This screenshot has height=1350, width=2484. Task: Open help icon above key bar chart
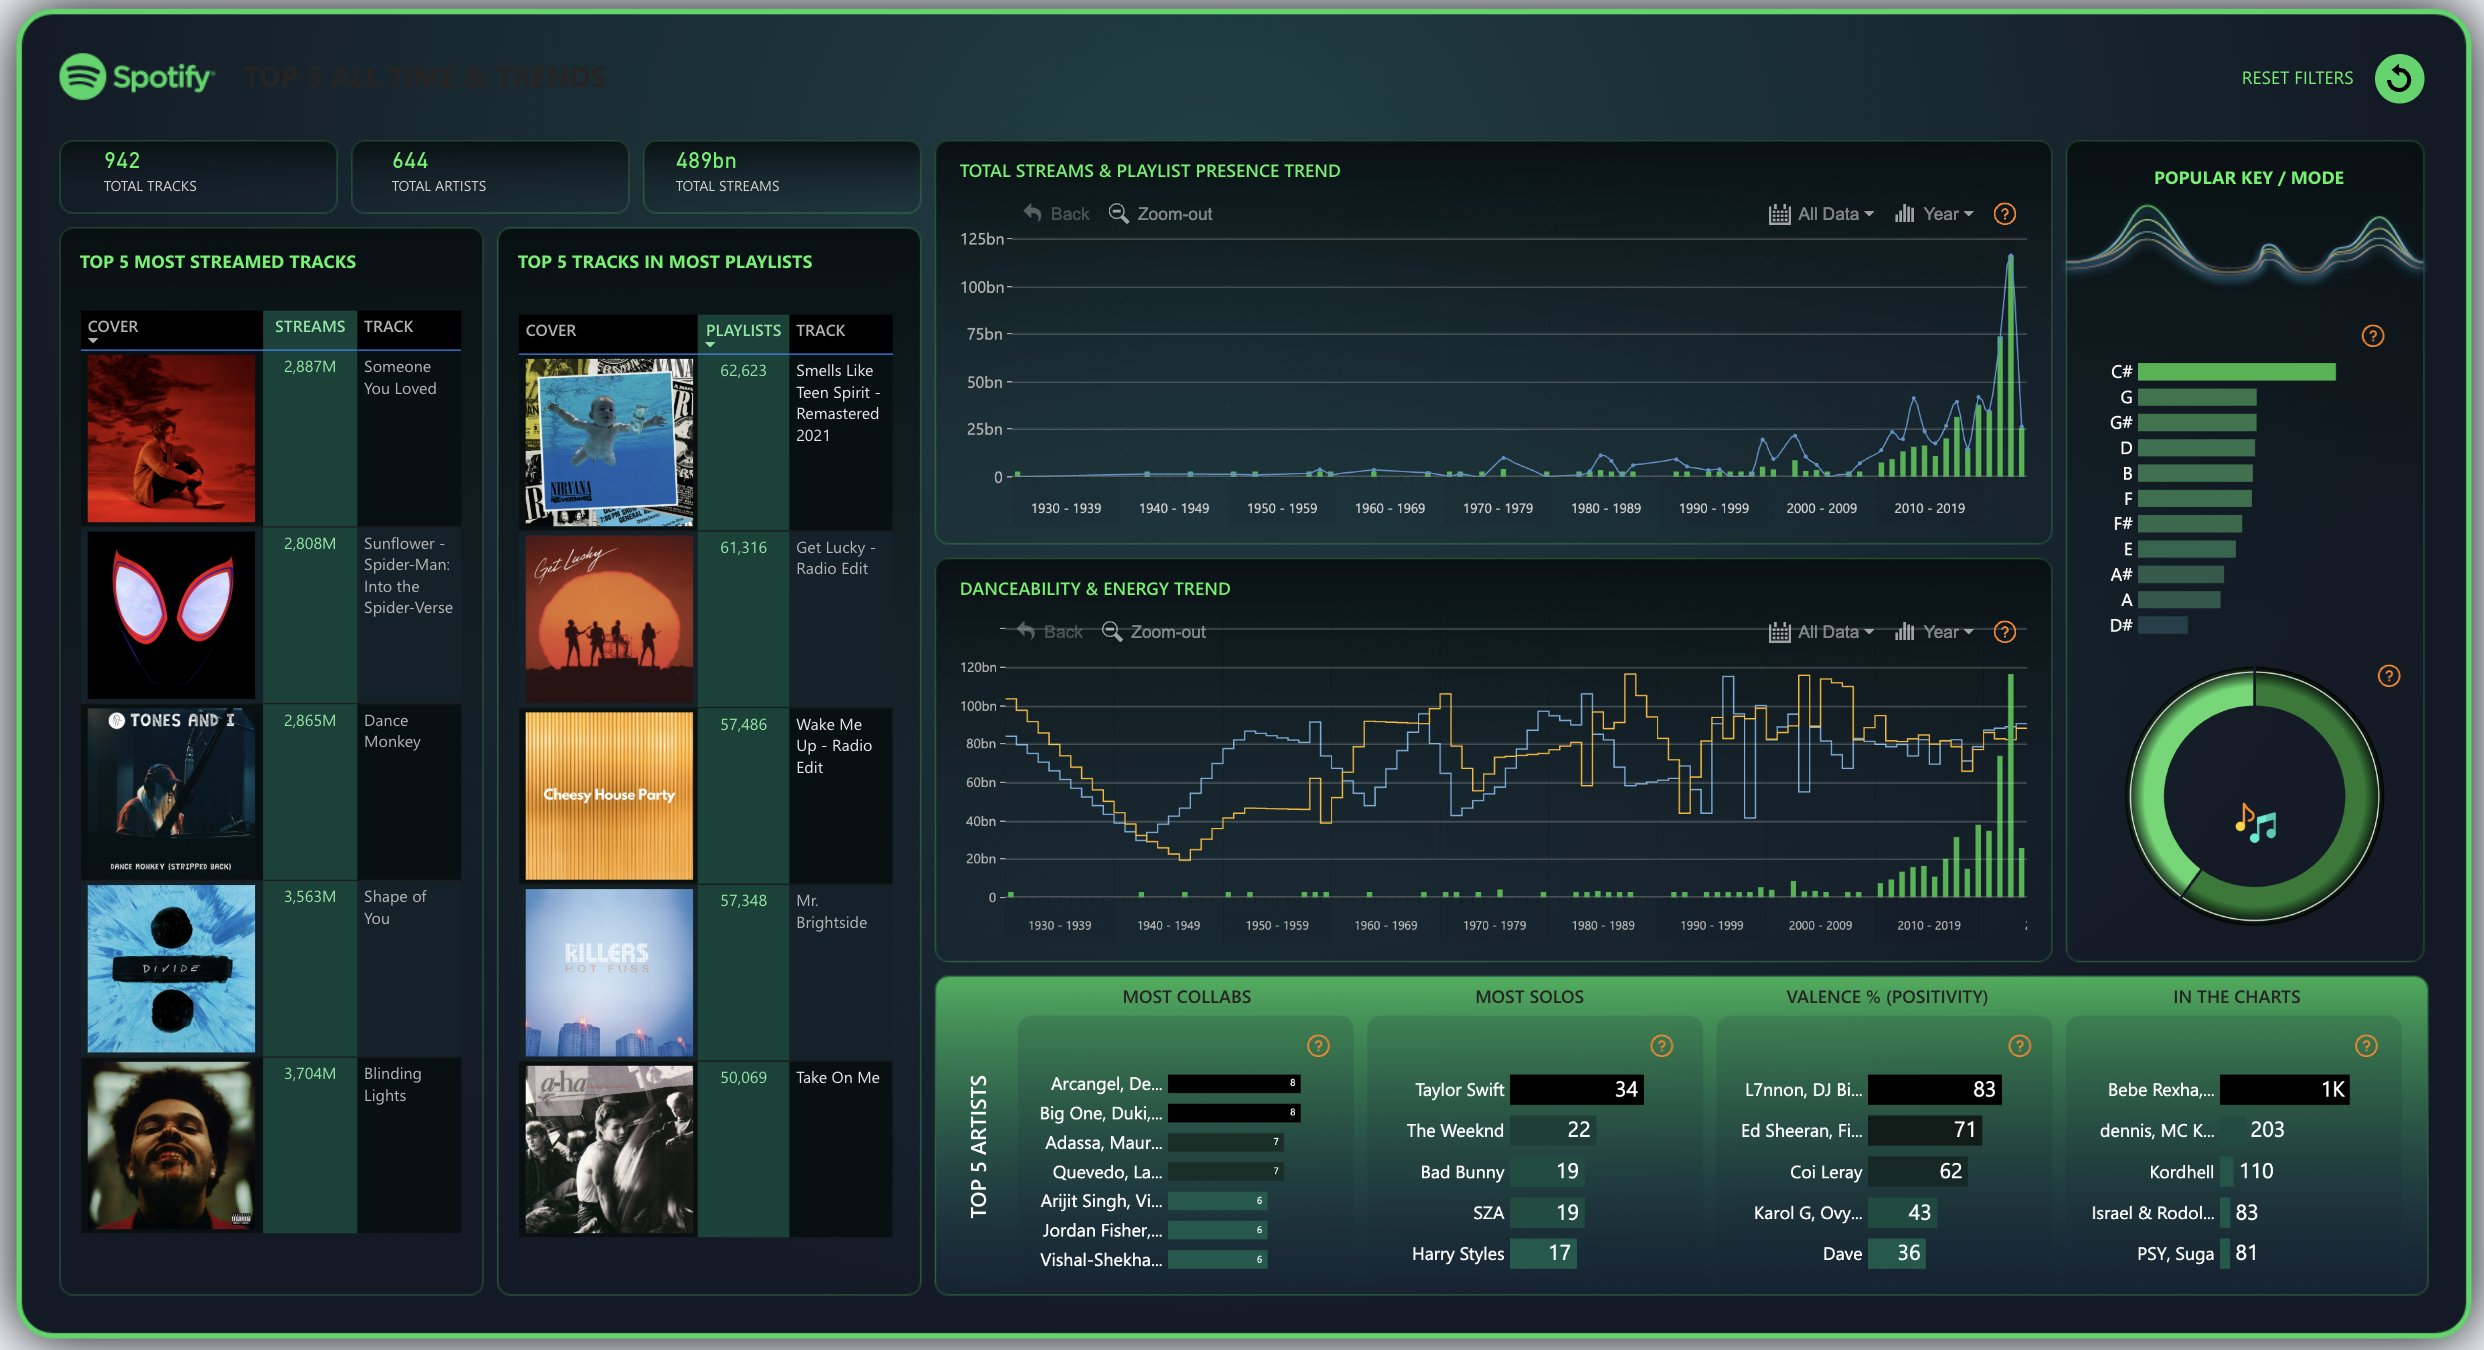pos(2373,336)
